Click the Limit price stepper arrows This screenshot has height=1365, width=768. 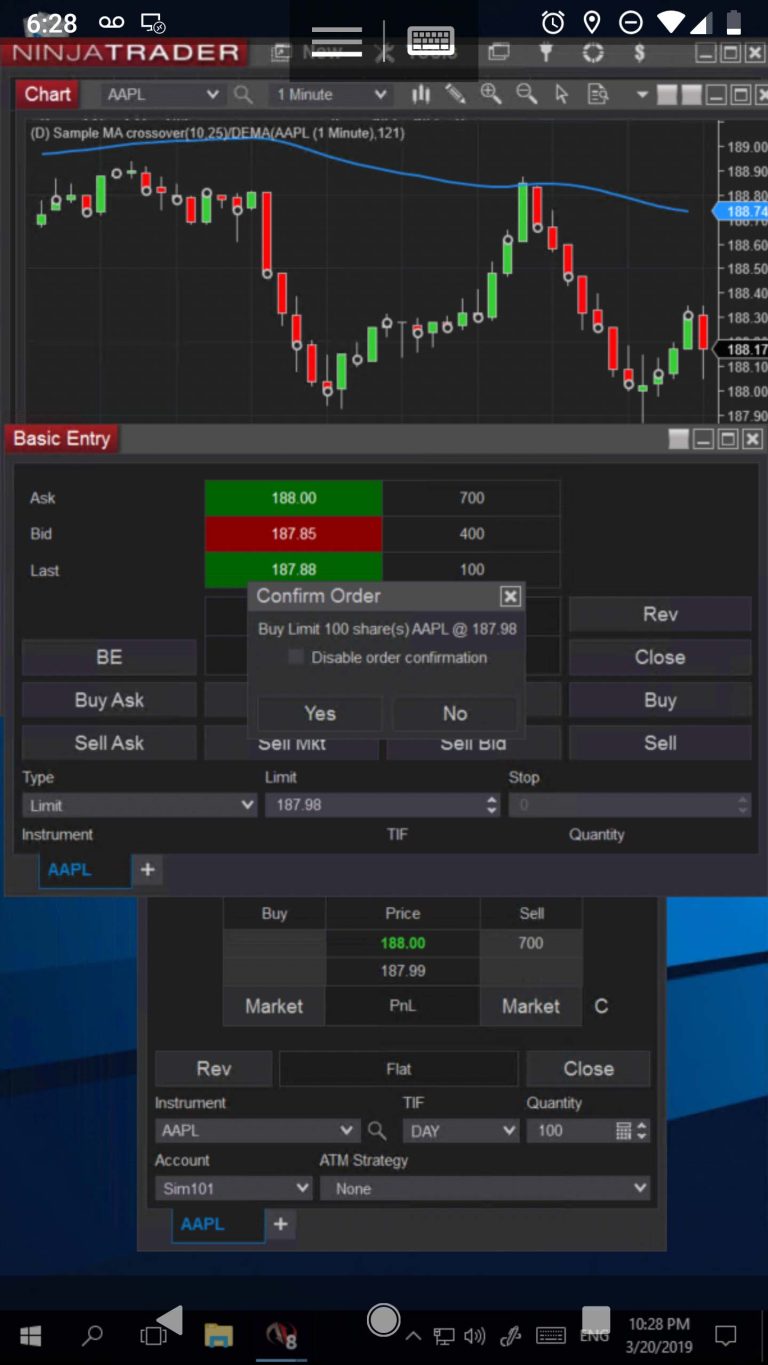pyautogui.click(x=491, y=805)
